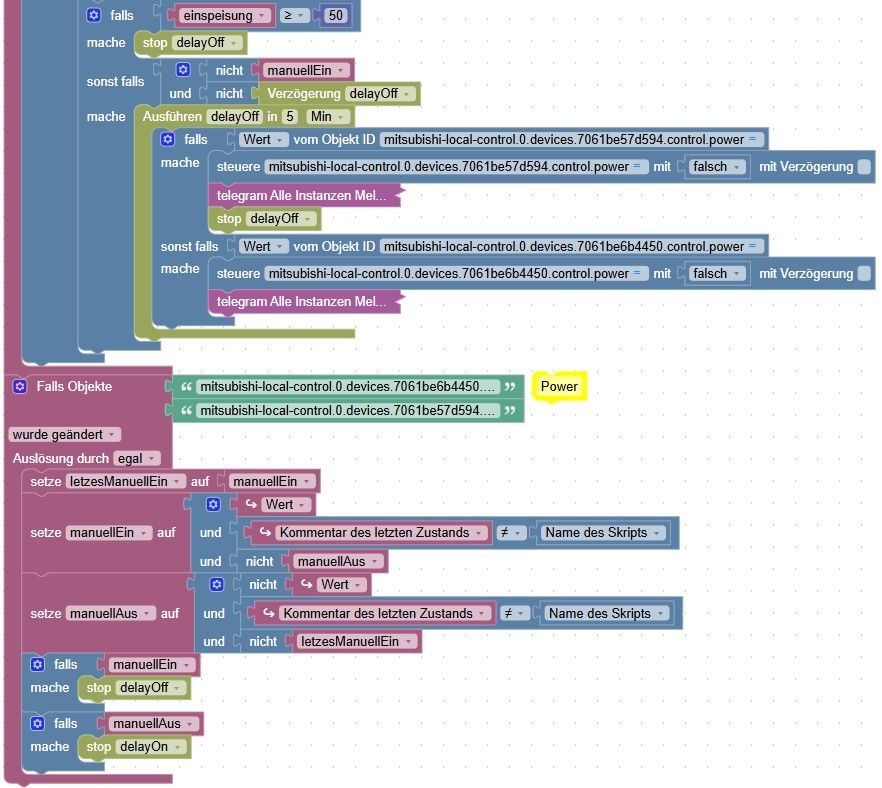
Task: Open gear on "Falls Objekte" trigger block
Action: tap(20, 386)
